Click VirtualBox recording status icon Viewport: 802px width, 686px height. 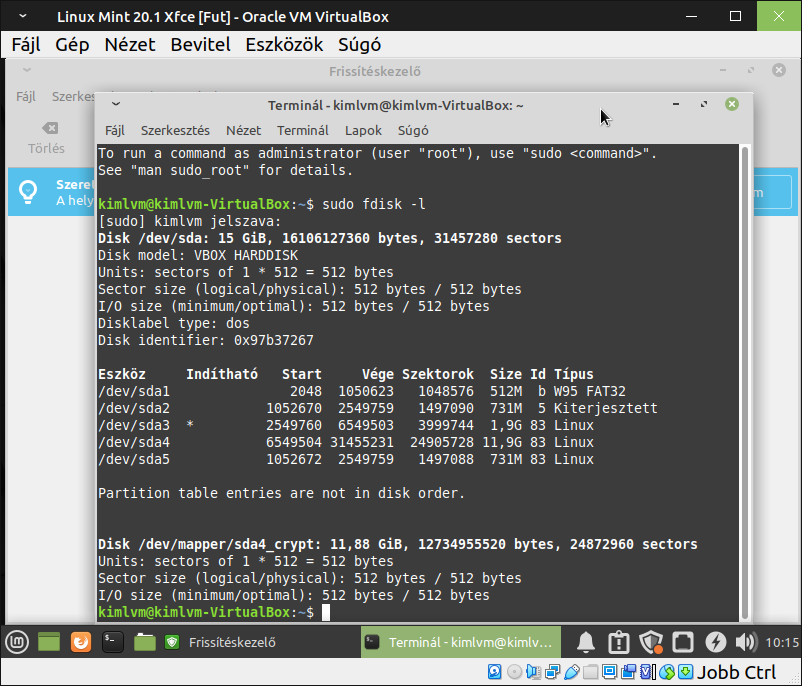(x=629, y=672)
